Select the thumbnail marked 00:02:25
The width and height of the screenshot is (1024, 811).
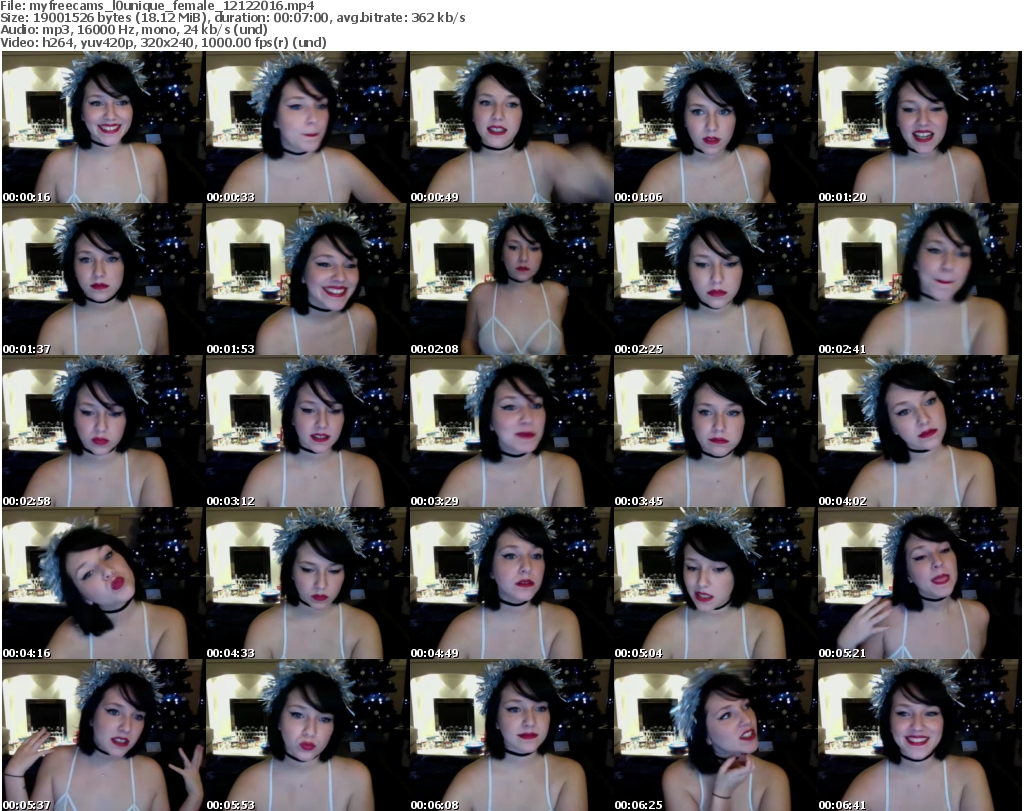(714, 279)
